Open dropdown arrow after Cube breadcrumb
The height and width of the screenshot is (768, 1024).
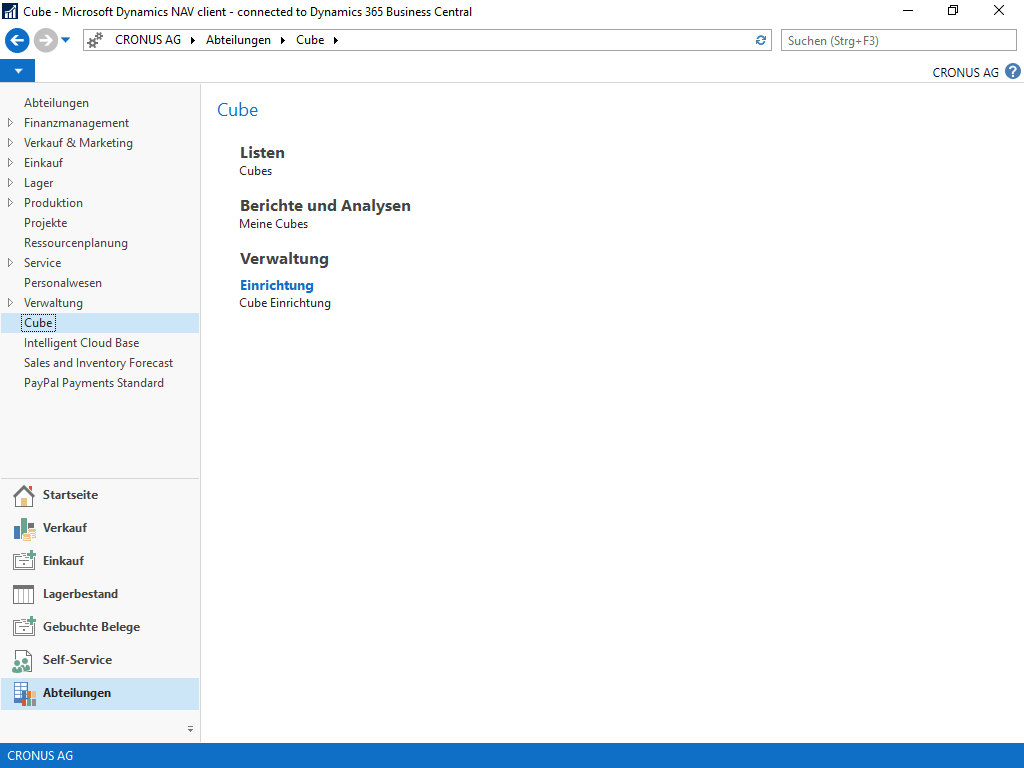click(336, 40)
